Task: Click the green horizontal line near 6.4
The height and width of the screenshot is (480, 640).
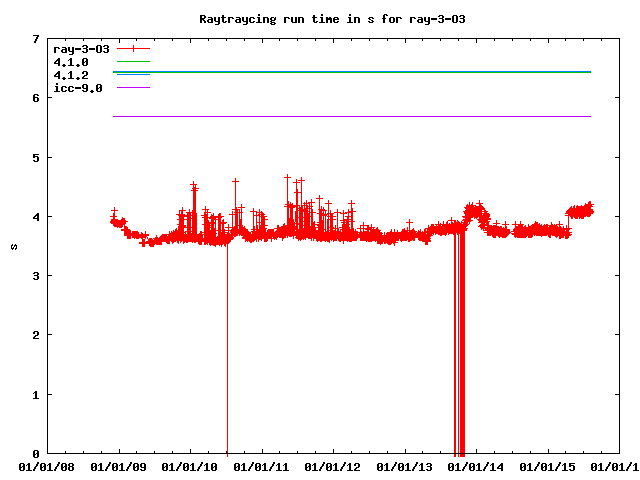Action: [360, 72]
